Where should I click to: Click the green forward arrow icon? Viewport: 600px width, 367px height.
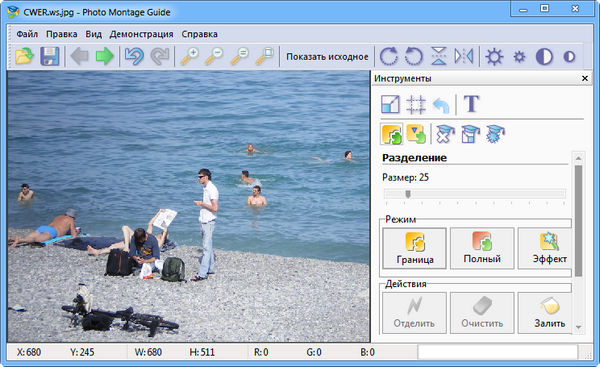[104, 56]
